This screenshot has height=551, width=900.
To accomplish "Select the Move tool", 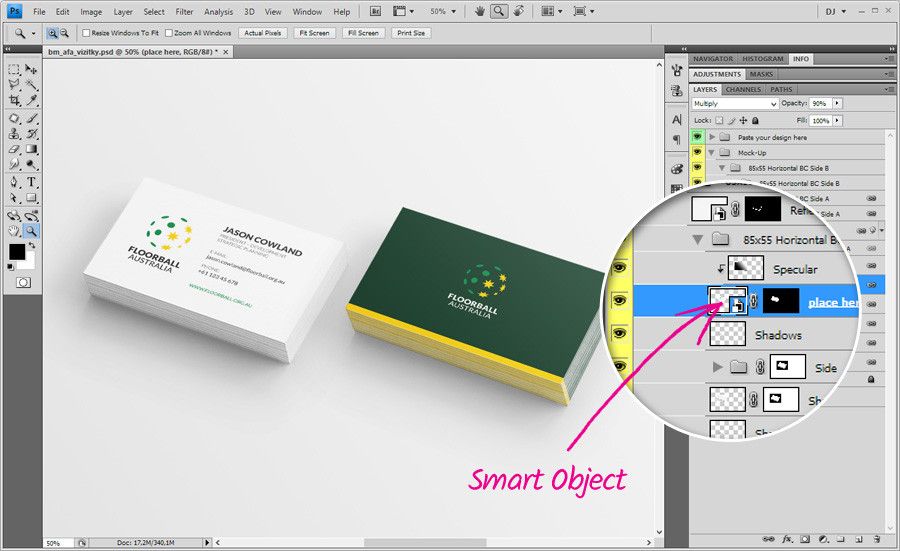I will pos(32,69).
